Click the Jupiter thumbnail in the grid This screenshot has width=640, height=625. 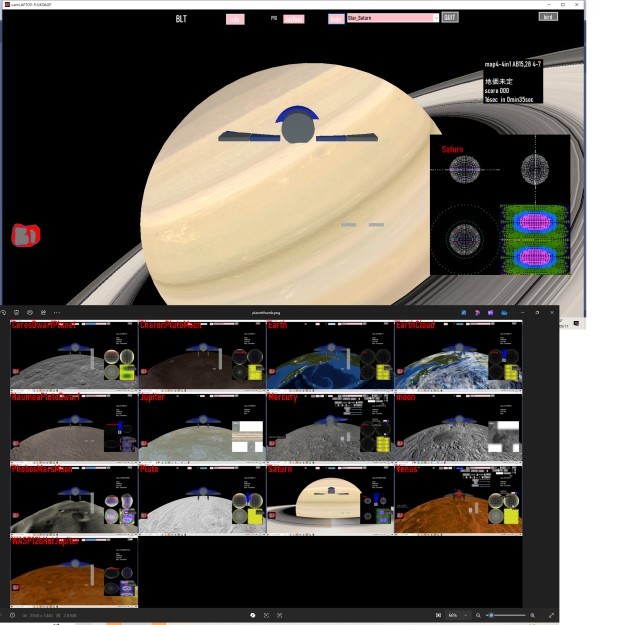(202, 427)
